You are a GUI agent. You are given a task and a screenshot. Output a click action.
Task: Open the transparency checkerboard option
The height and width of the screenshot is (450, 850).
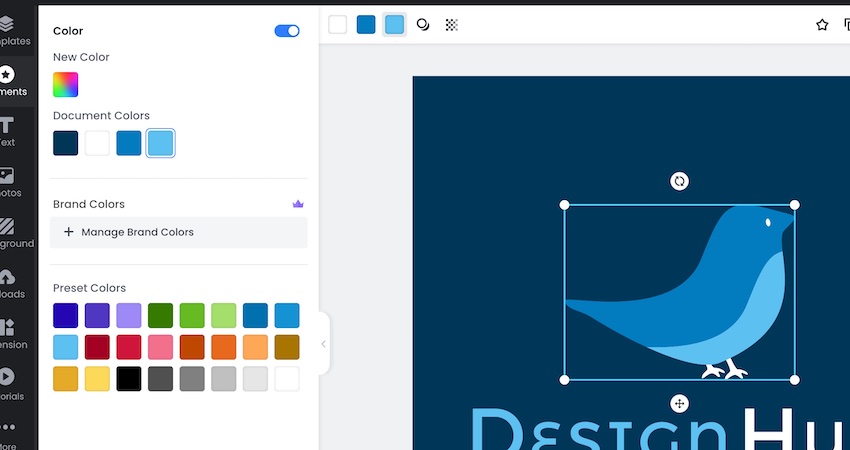452,24
